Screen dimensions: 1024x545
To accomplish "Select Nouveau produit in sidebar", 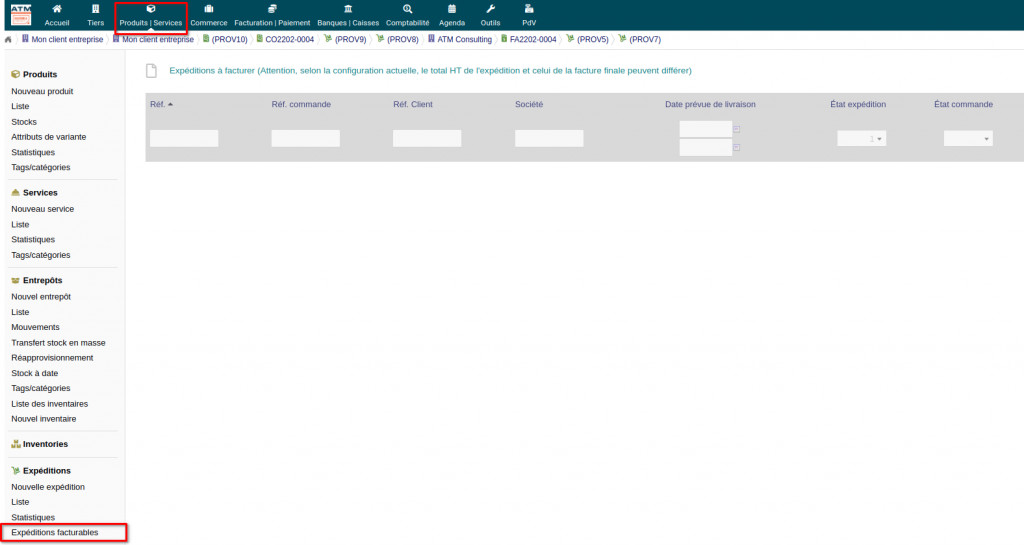I will point(42,91).
